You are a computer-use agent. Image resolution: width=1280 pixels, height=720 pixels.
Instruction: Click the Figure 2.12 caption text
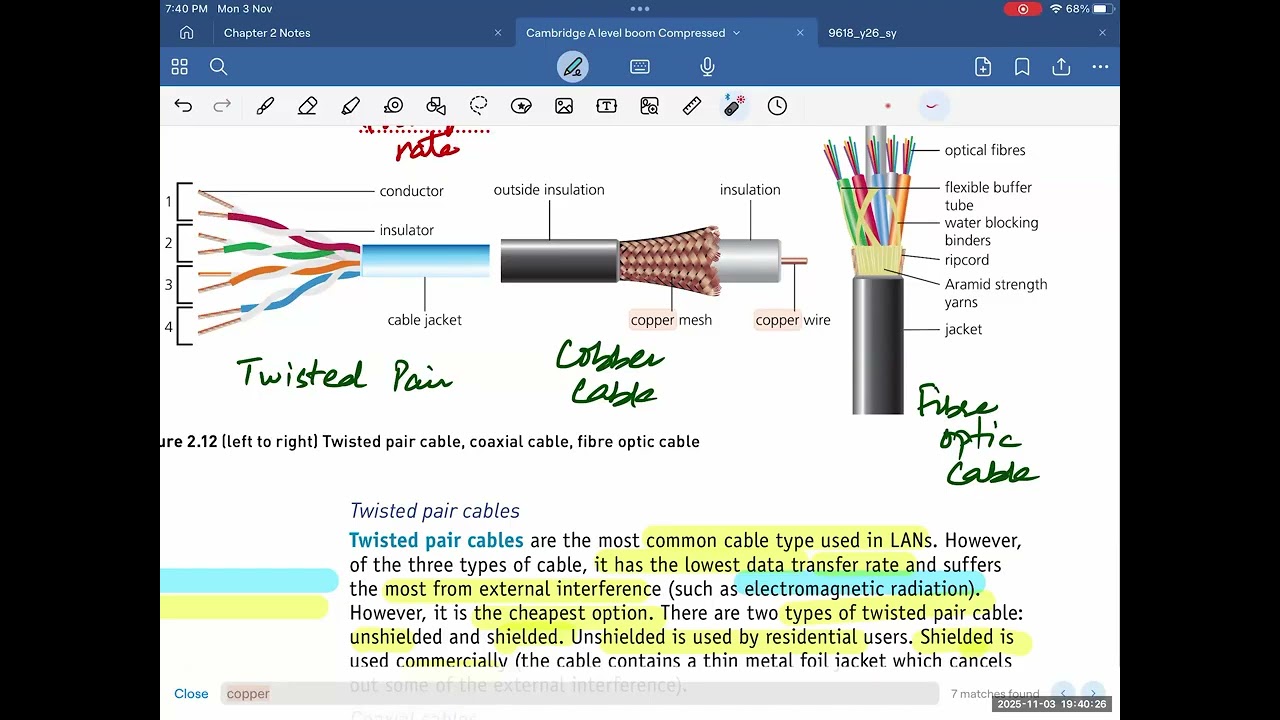(430, 442)
